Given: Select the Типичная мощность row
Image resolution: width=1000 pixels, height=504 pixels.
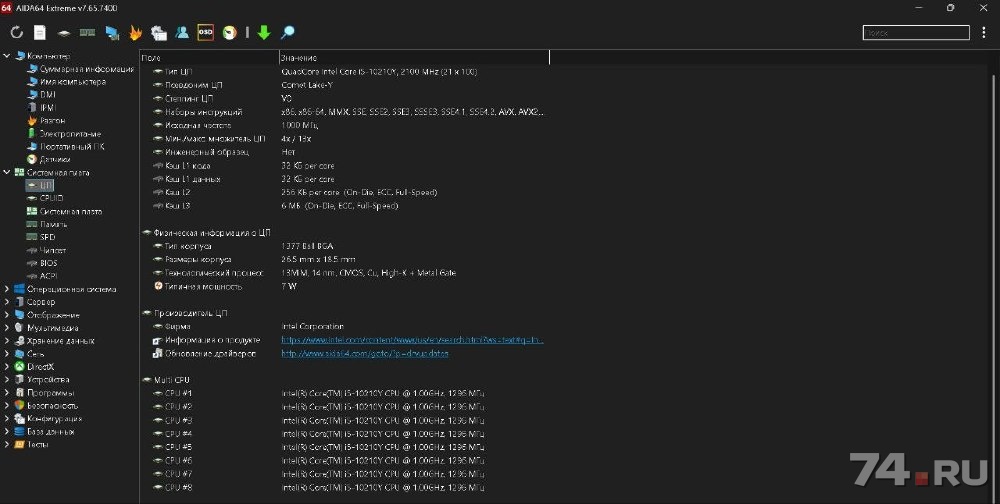Looking at the screenshot, I should [344, 286].
